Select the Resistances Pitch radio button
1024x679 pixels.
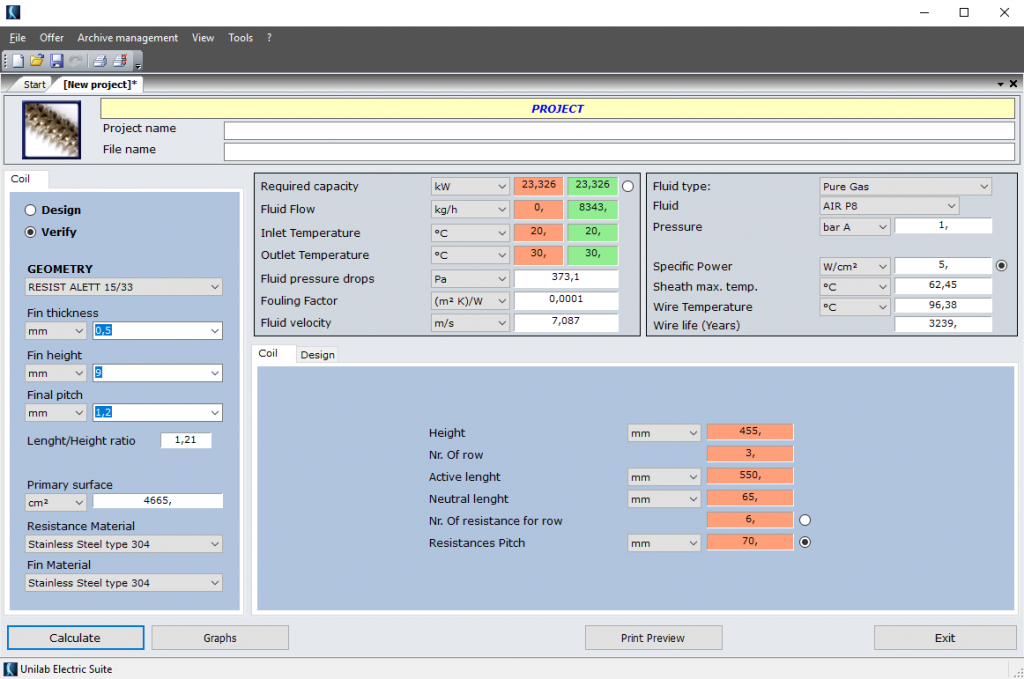[804, 541]
